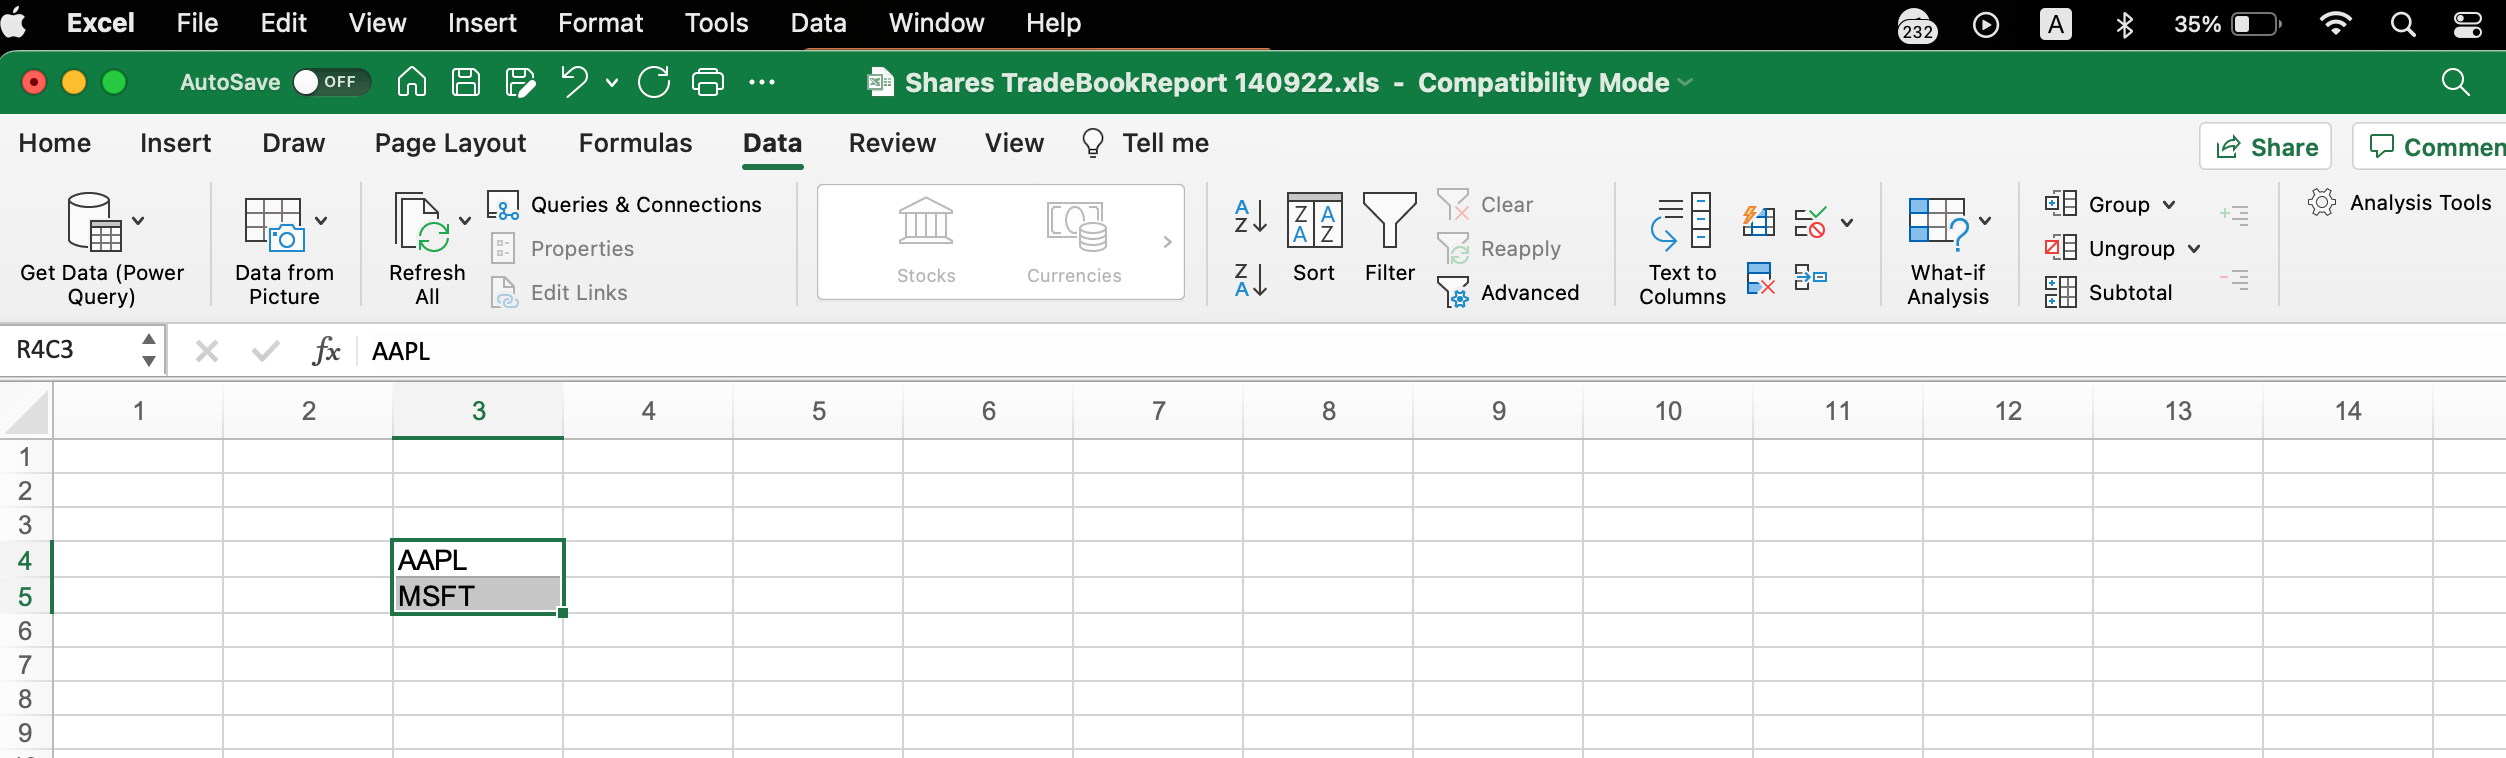Image resolution: width=2506 pixels, height=758 pixels.
Task: Open the Page Layout tab
Action: click(x=450, y=143)
